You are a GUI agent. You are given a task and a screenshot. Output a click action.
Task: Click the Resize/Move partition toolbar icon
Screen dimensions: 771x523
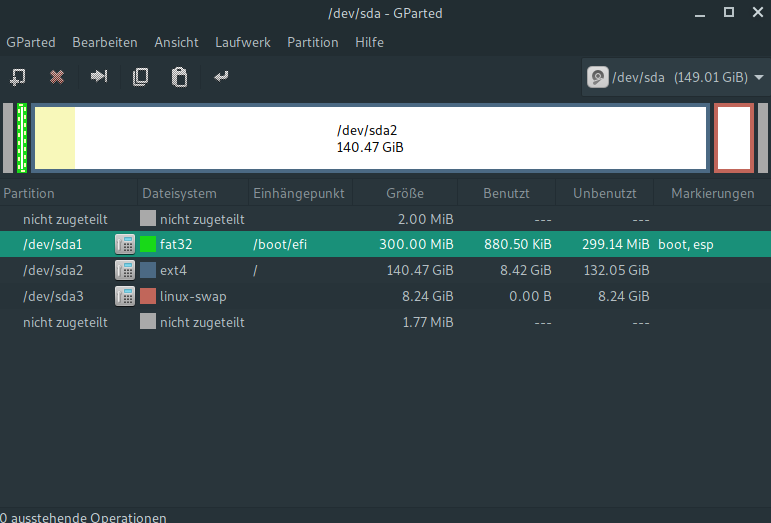pos(99,77)
